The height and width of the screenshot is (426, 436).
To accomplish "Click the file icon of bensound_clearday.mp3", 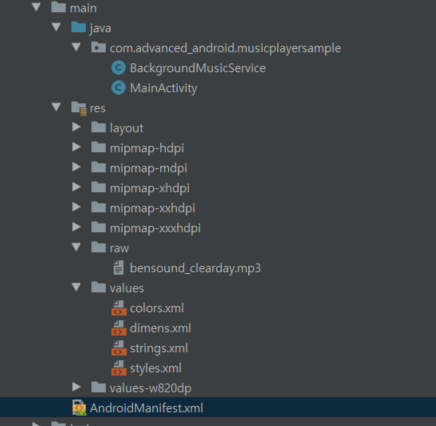I will coord(118,268).
